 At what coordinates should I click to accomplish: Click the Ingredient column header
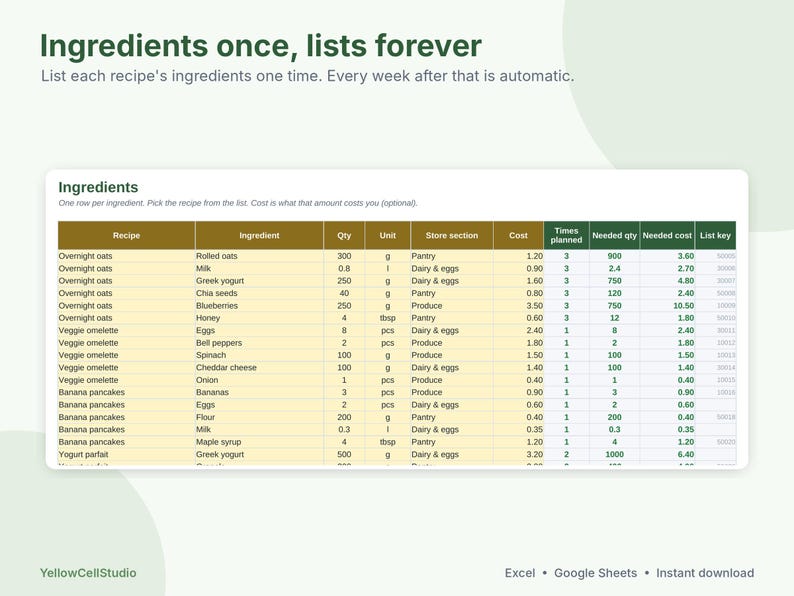[259, 235]
